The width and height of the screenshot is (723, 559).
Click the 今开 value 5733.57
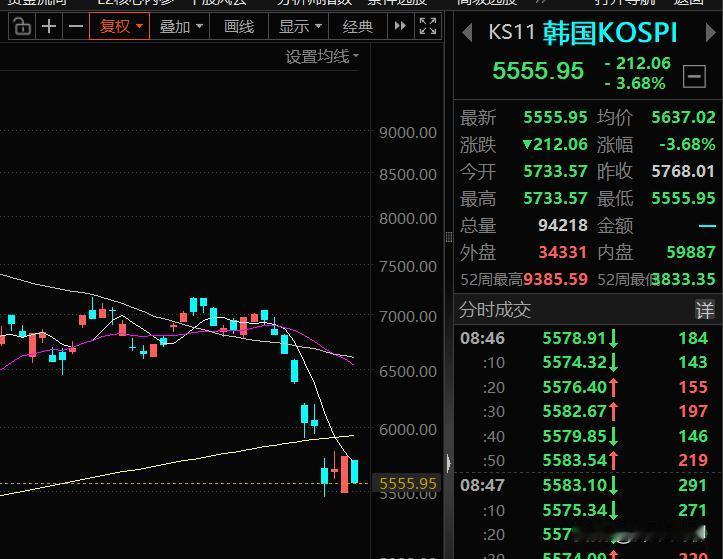click(x=555, y=171)
